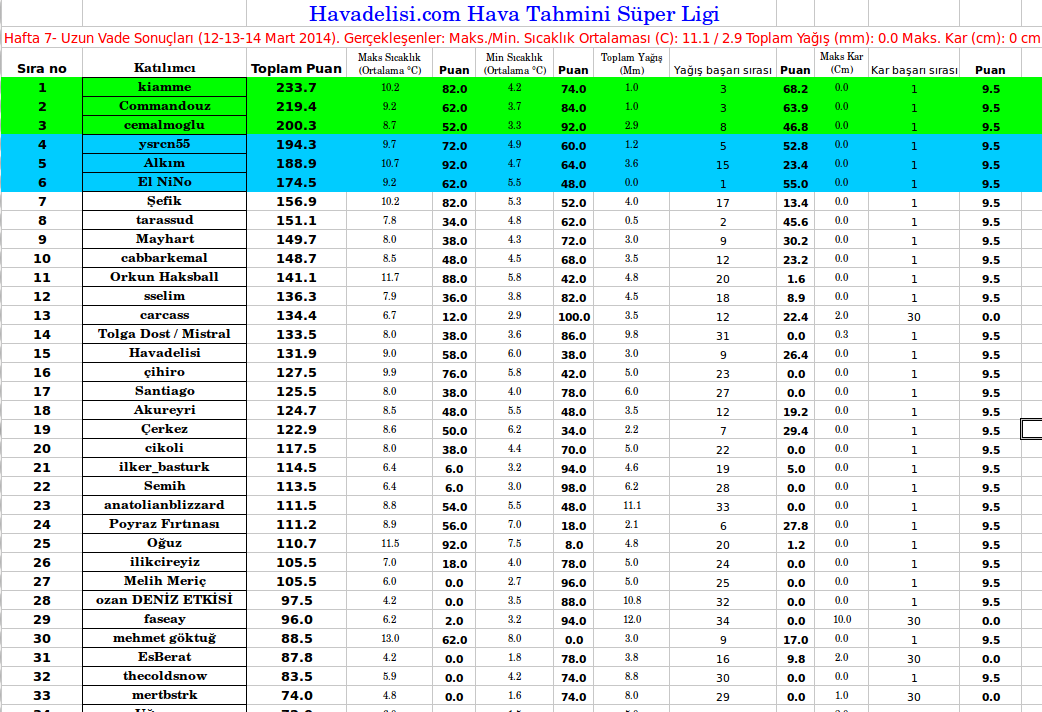
Task: Select the Yağış başarı sırası header
Action: [x=723, y=70]
